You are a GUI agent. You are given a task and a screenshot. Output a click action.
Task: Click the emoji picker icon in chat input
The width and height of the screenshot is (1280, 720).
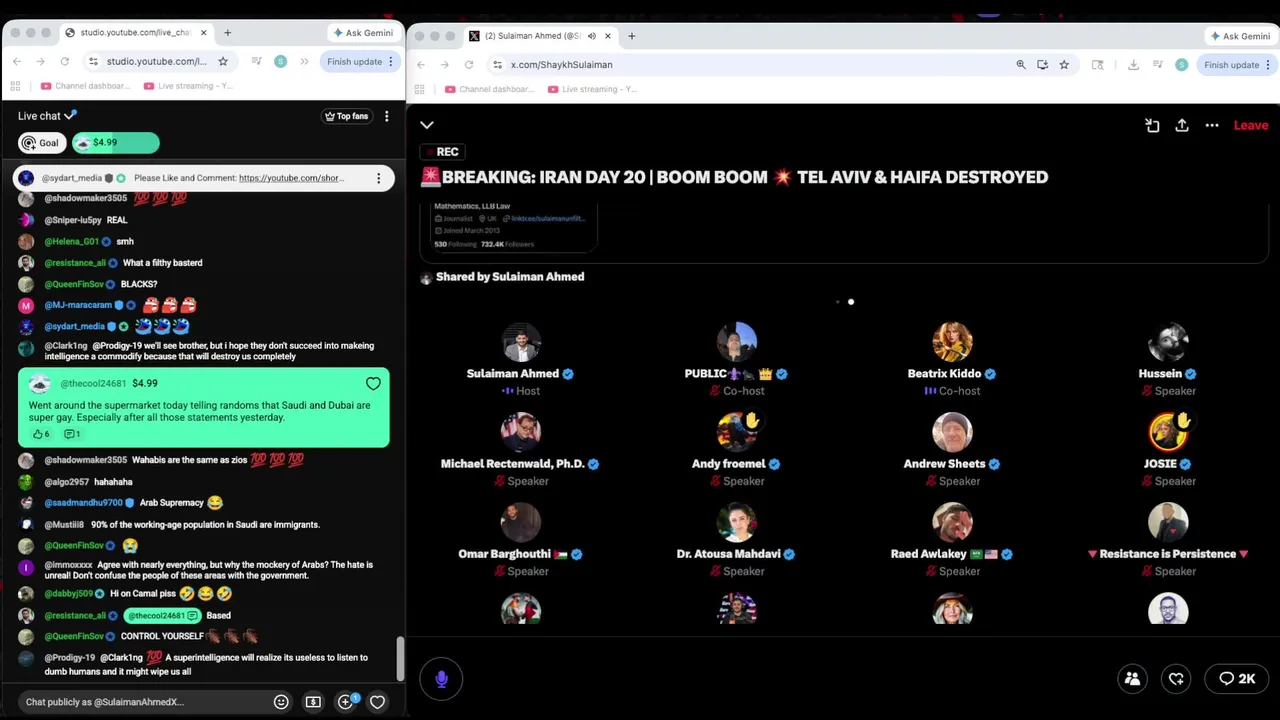pyautogui.click(x=281, y=702)
